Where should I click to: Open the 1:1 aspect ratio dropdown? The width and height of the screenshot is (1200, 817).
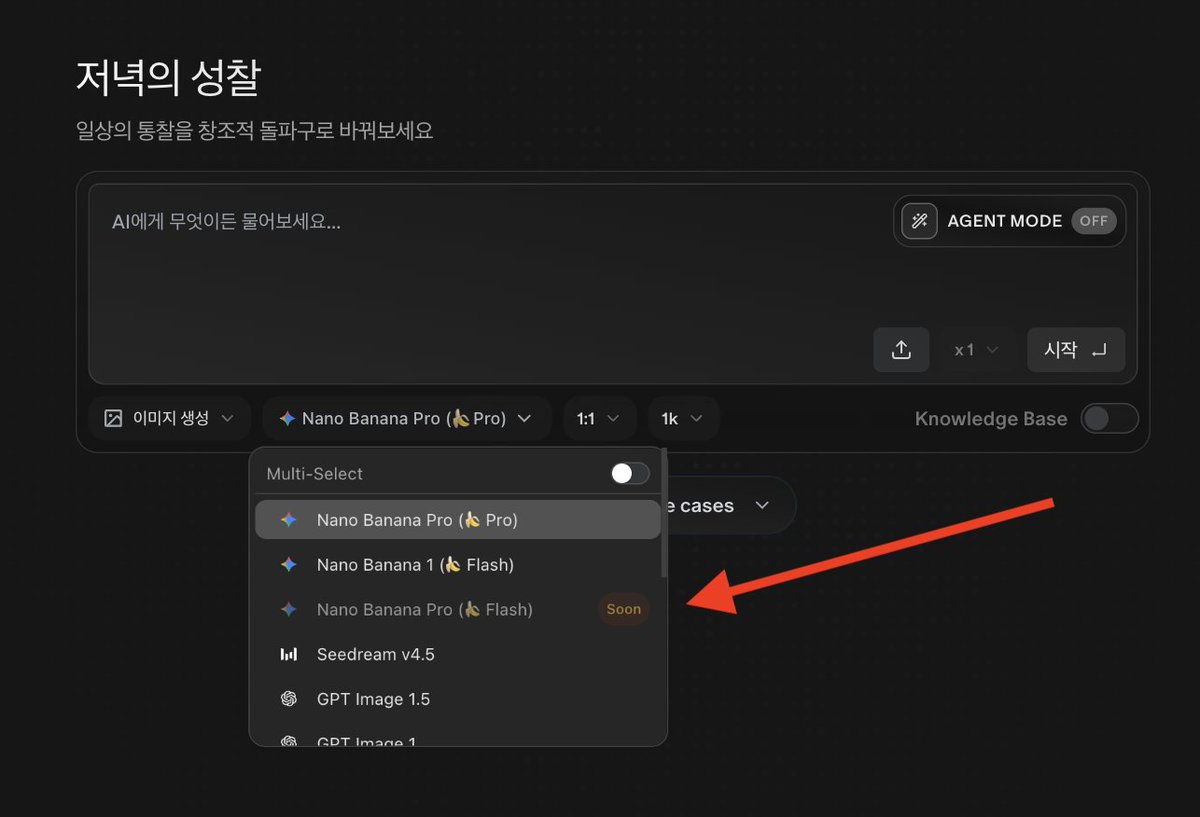599,418
